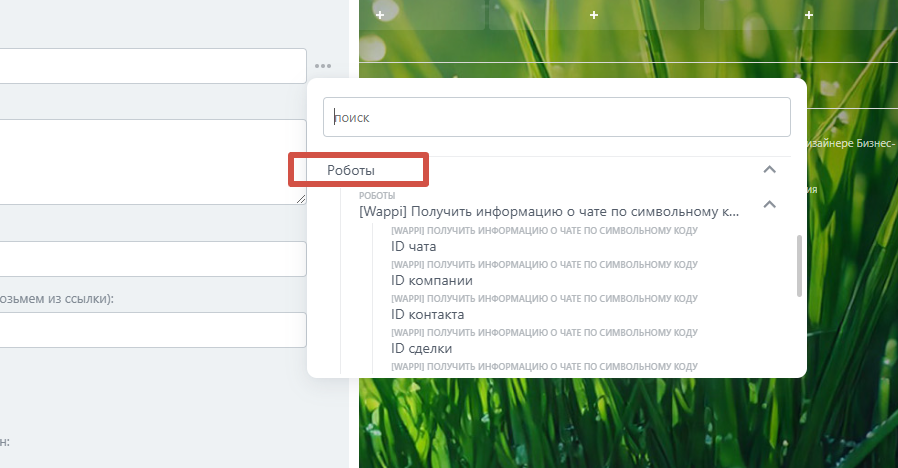Click inside the large multi-line text area
This screenshot has height=468, width=898.
pyautogui.click(x=152, y=162)
